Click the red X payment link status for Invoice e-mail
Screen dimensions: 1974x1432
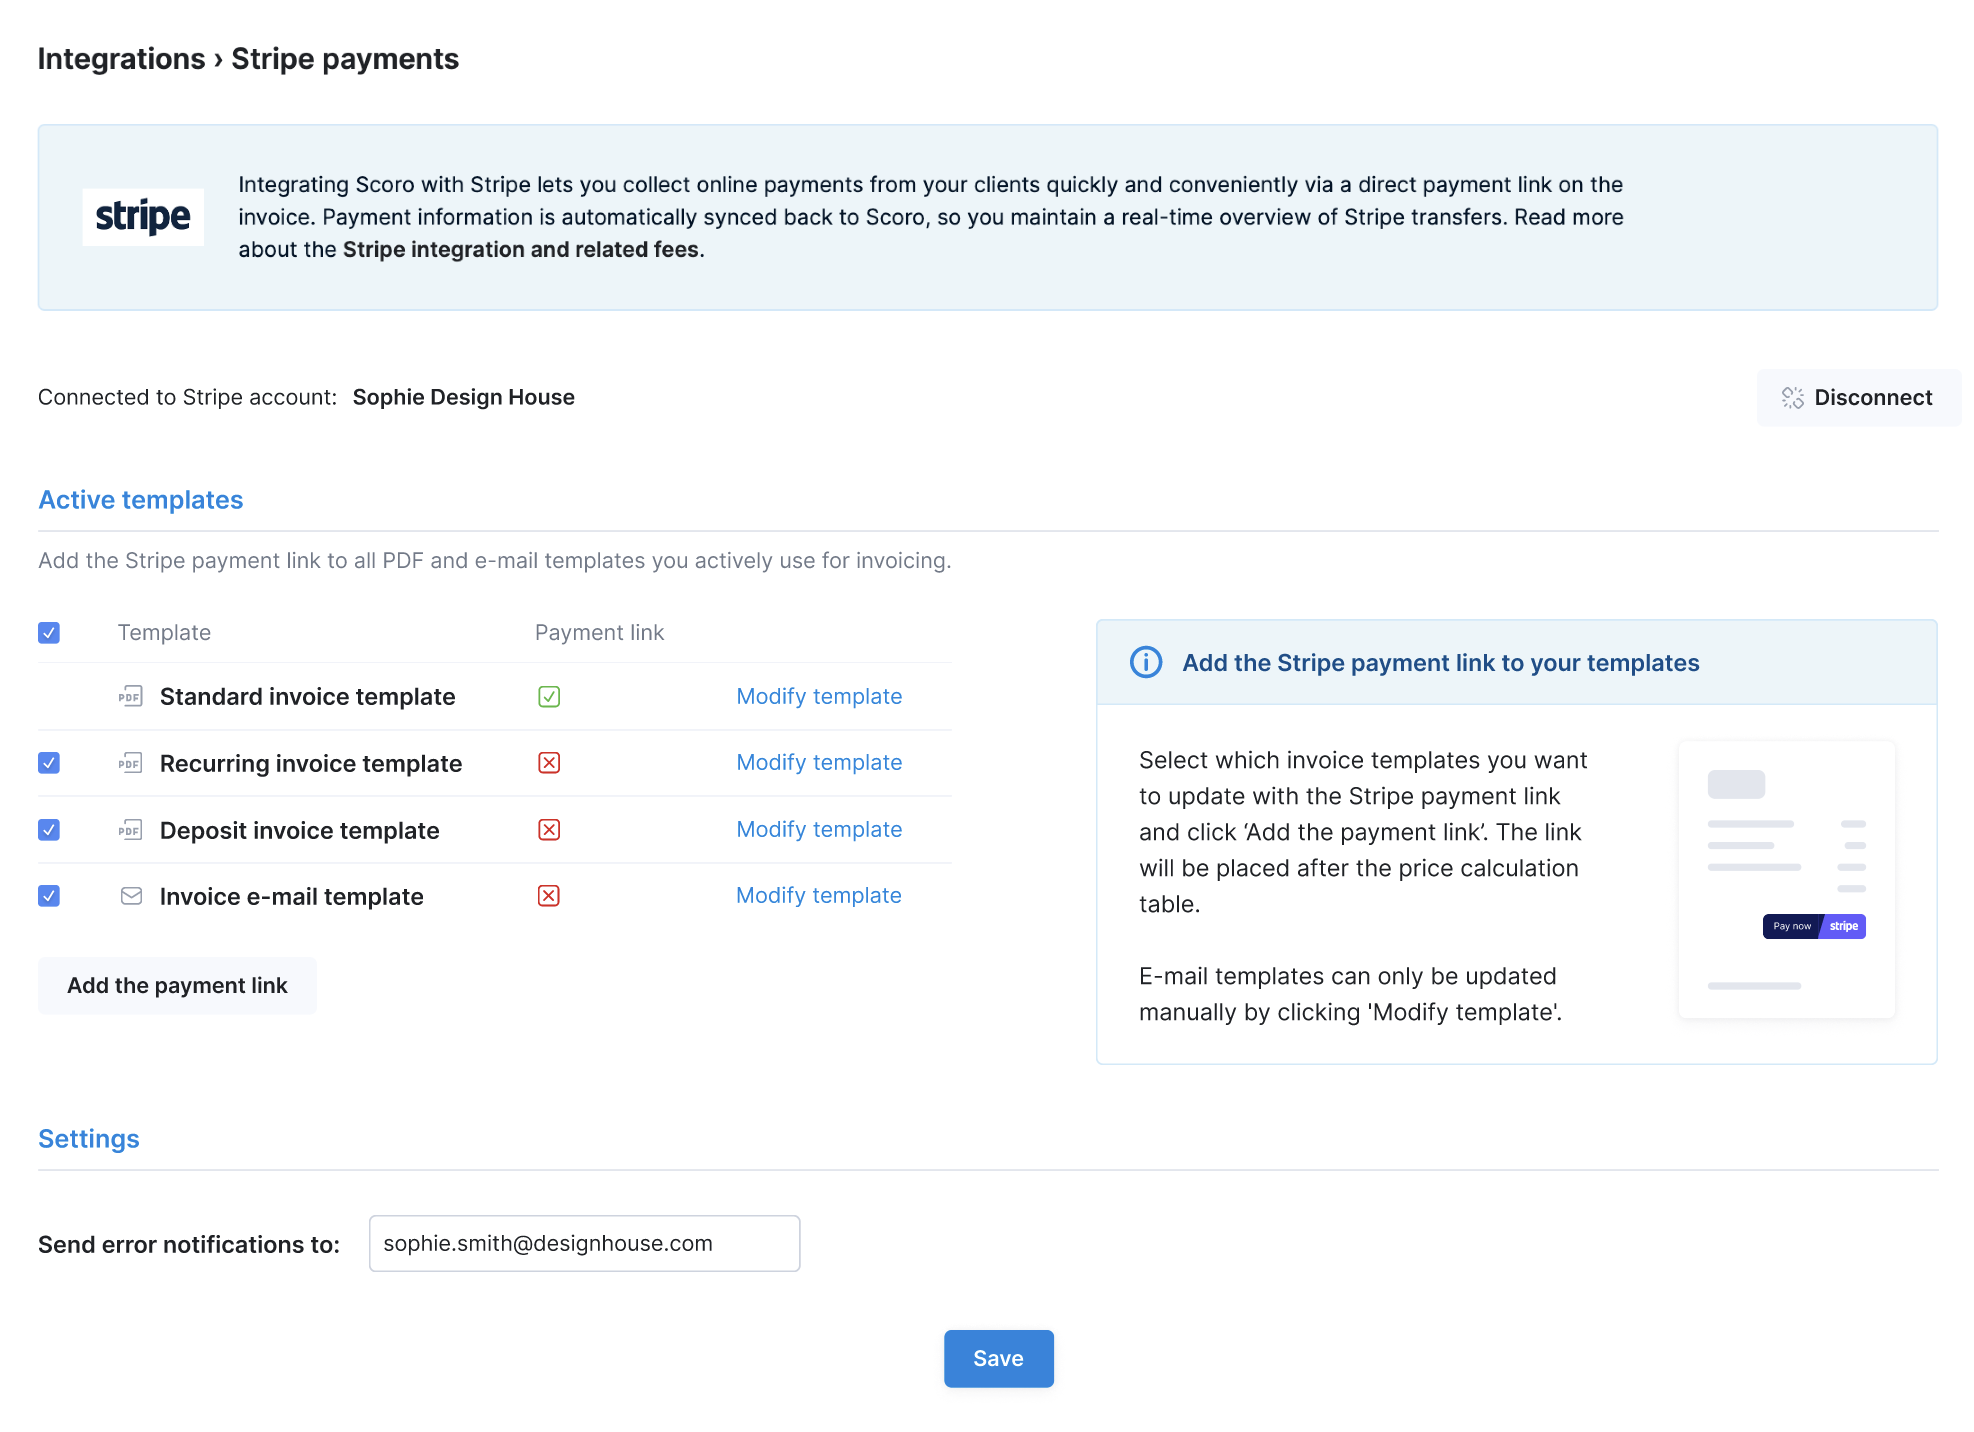549,896
